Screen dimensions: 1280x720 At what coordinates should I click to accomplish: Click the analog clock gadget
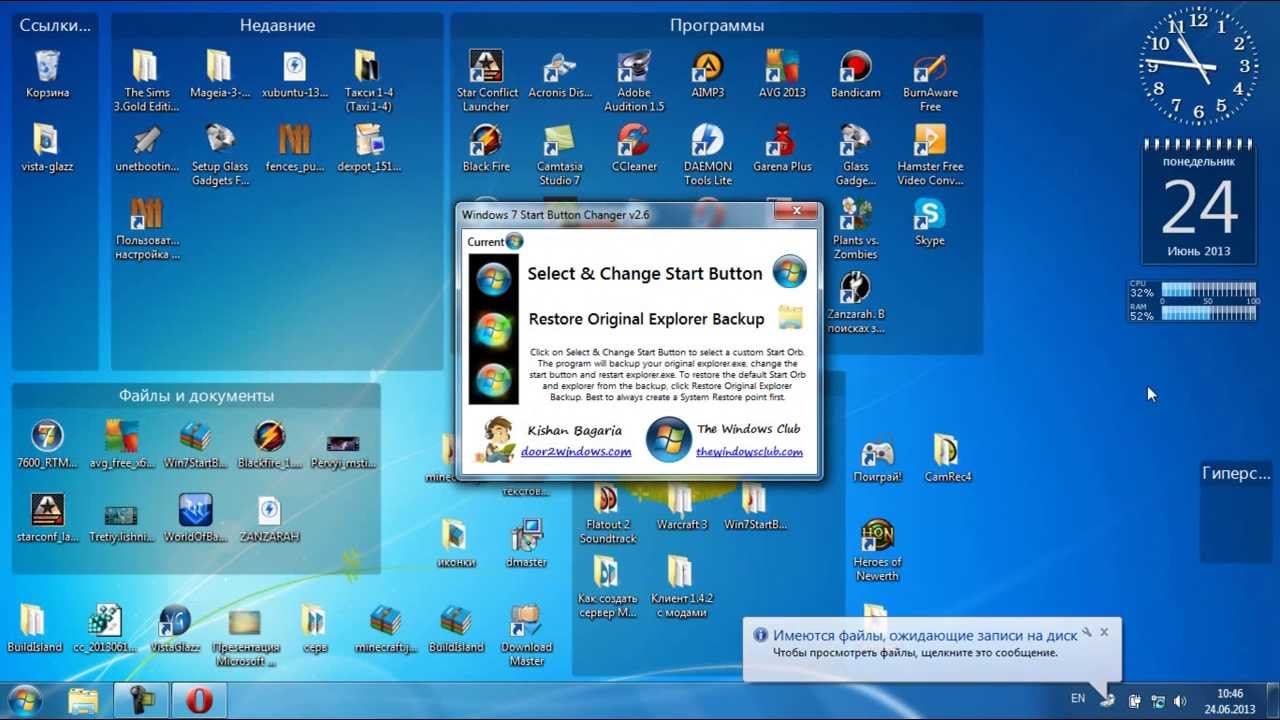click(x=1199, y=65)
